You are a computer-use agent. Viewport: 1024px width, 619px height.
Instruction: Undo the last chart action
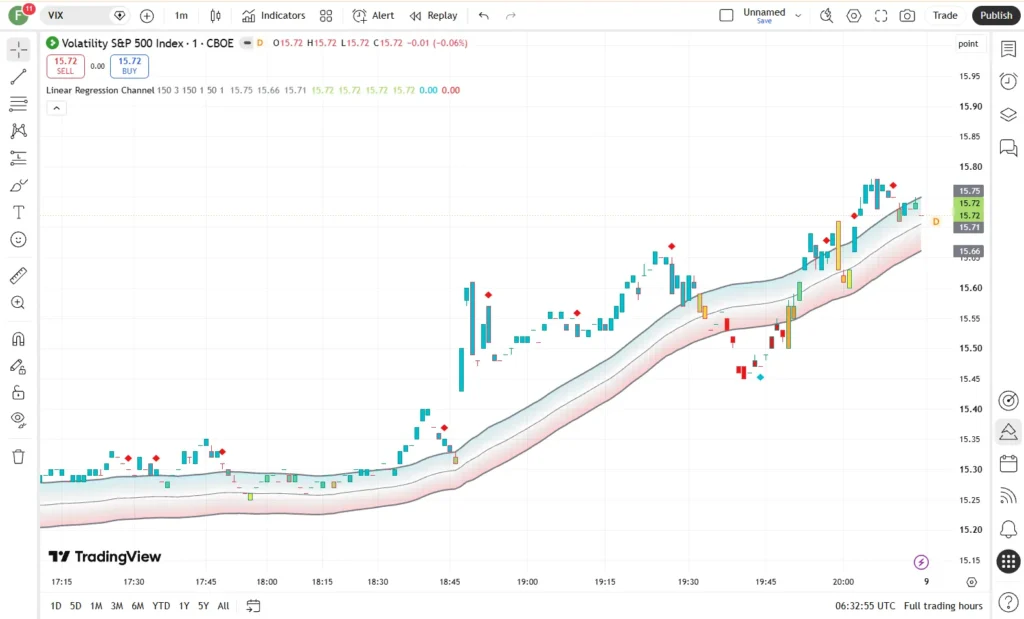pyautogui.click(x=483, y=16)
